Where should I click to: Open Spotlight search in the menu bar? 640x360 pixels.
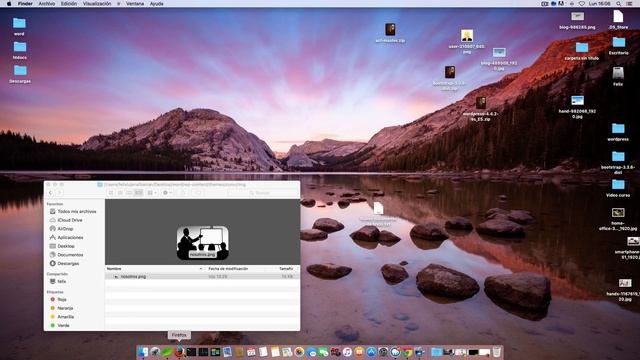pyautogui.click(x=619, y=4)
